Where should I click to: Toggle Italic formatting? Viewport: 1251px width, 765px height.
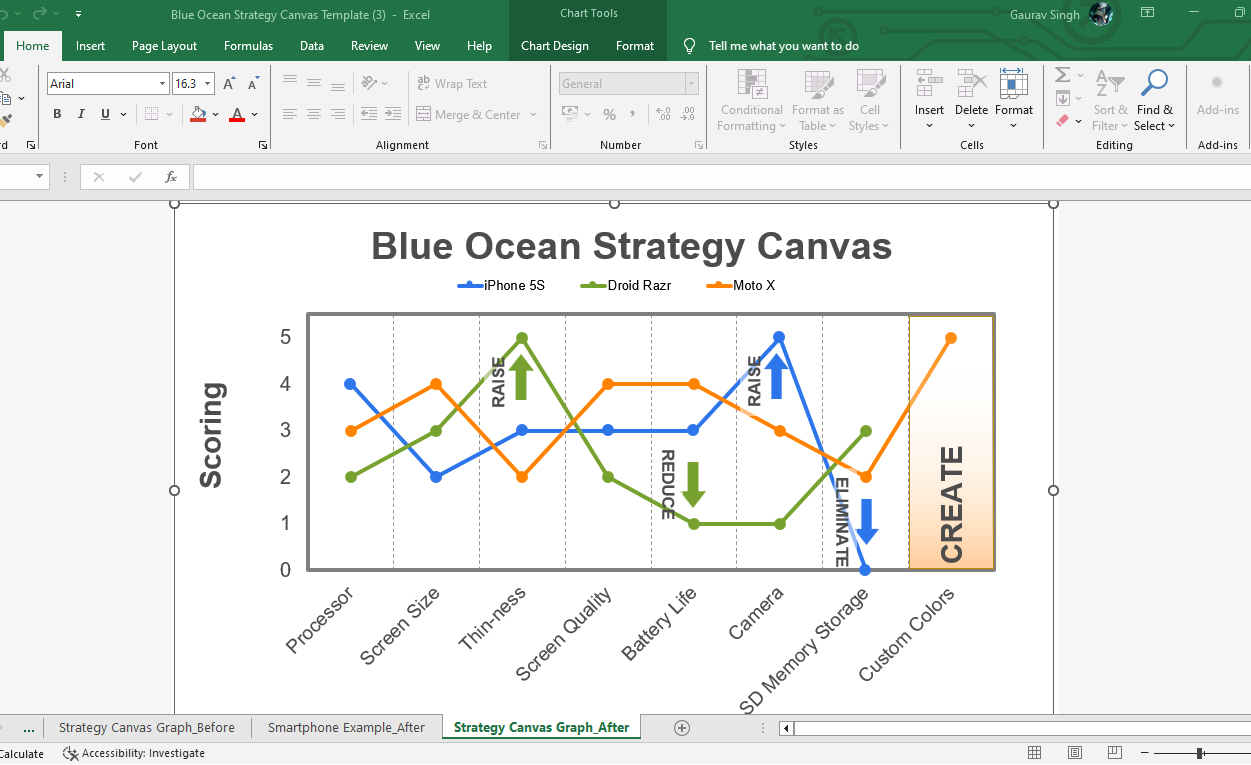pyautogui.click(x=81, y=114)
